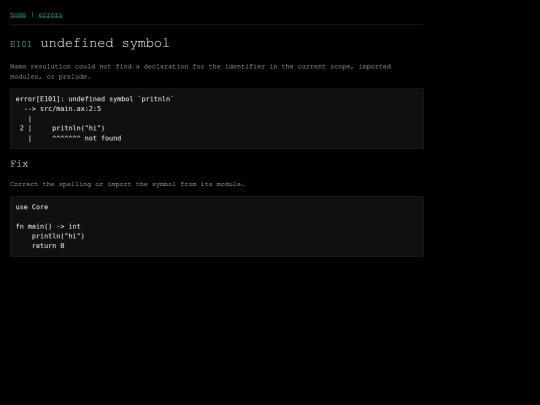Open the home link
The image size is (540, 405).
click(18, 15)
